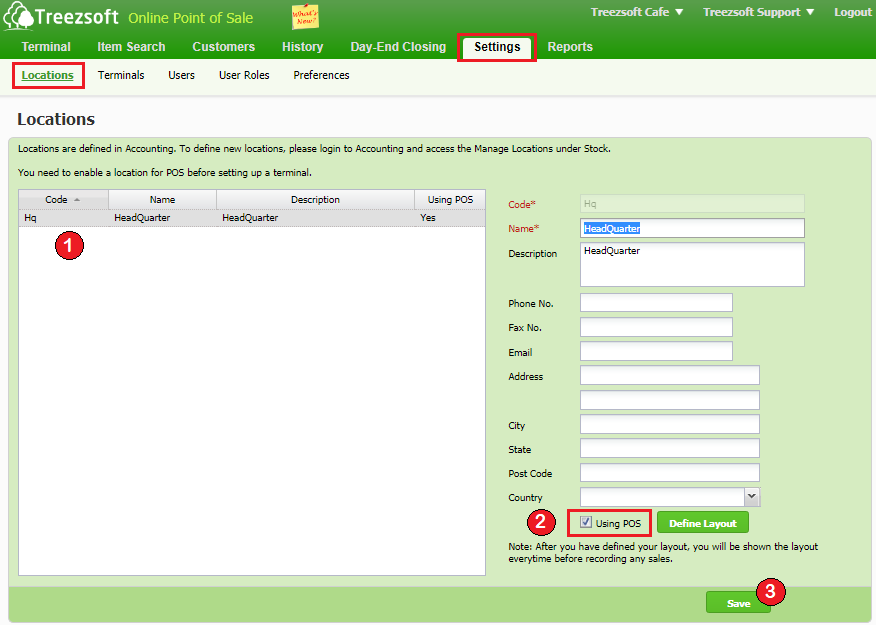Click the Name input field
Screen dimensions: 876x625
click(692, 228)
